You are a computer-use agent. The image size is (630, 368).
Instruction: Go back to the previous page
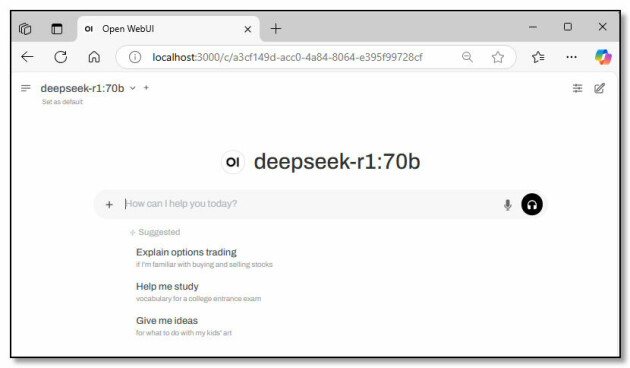coord(27,57)
